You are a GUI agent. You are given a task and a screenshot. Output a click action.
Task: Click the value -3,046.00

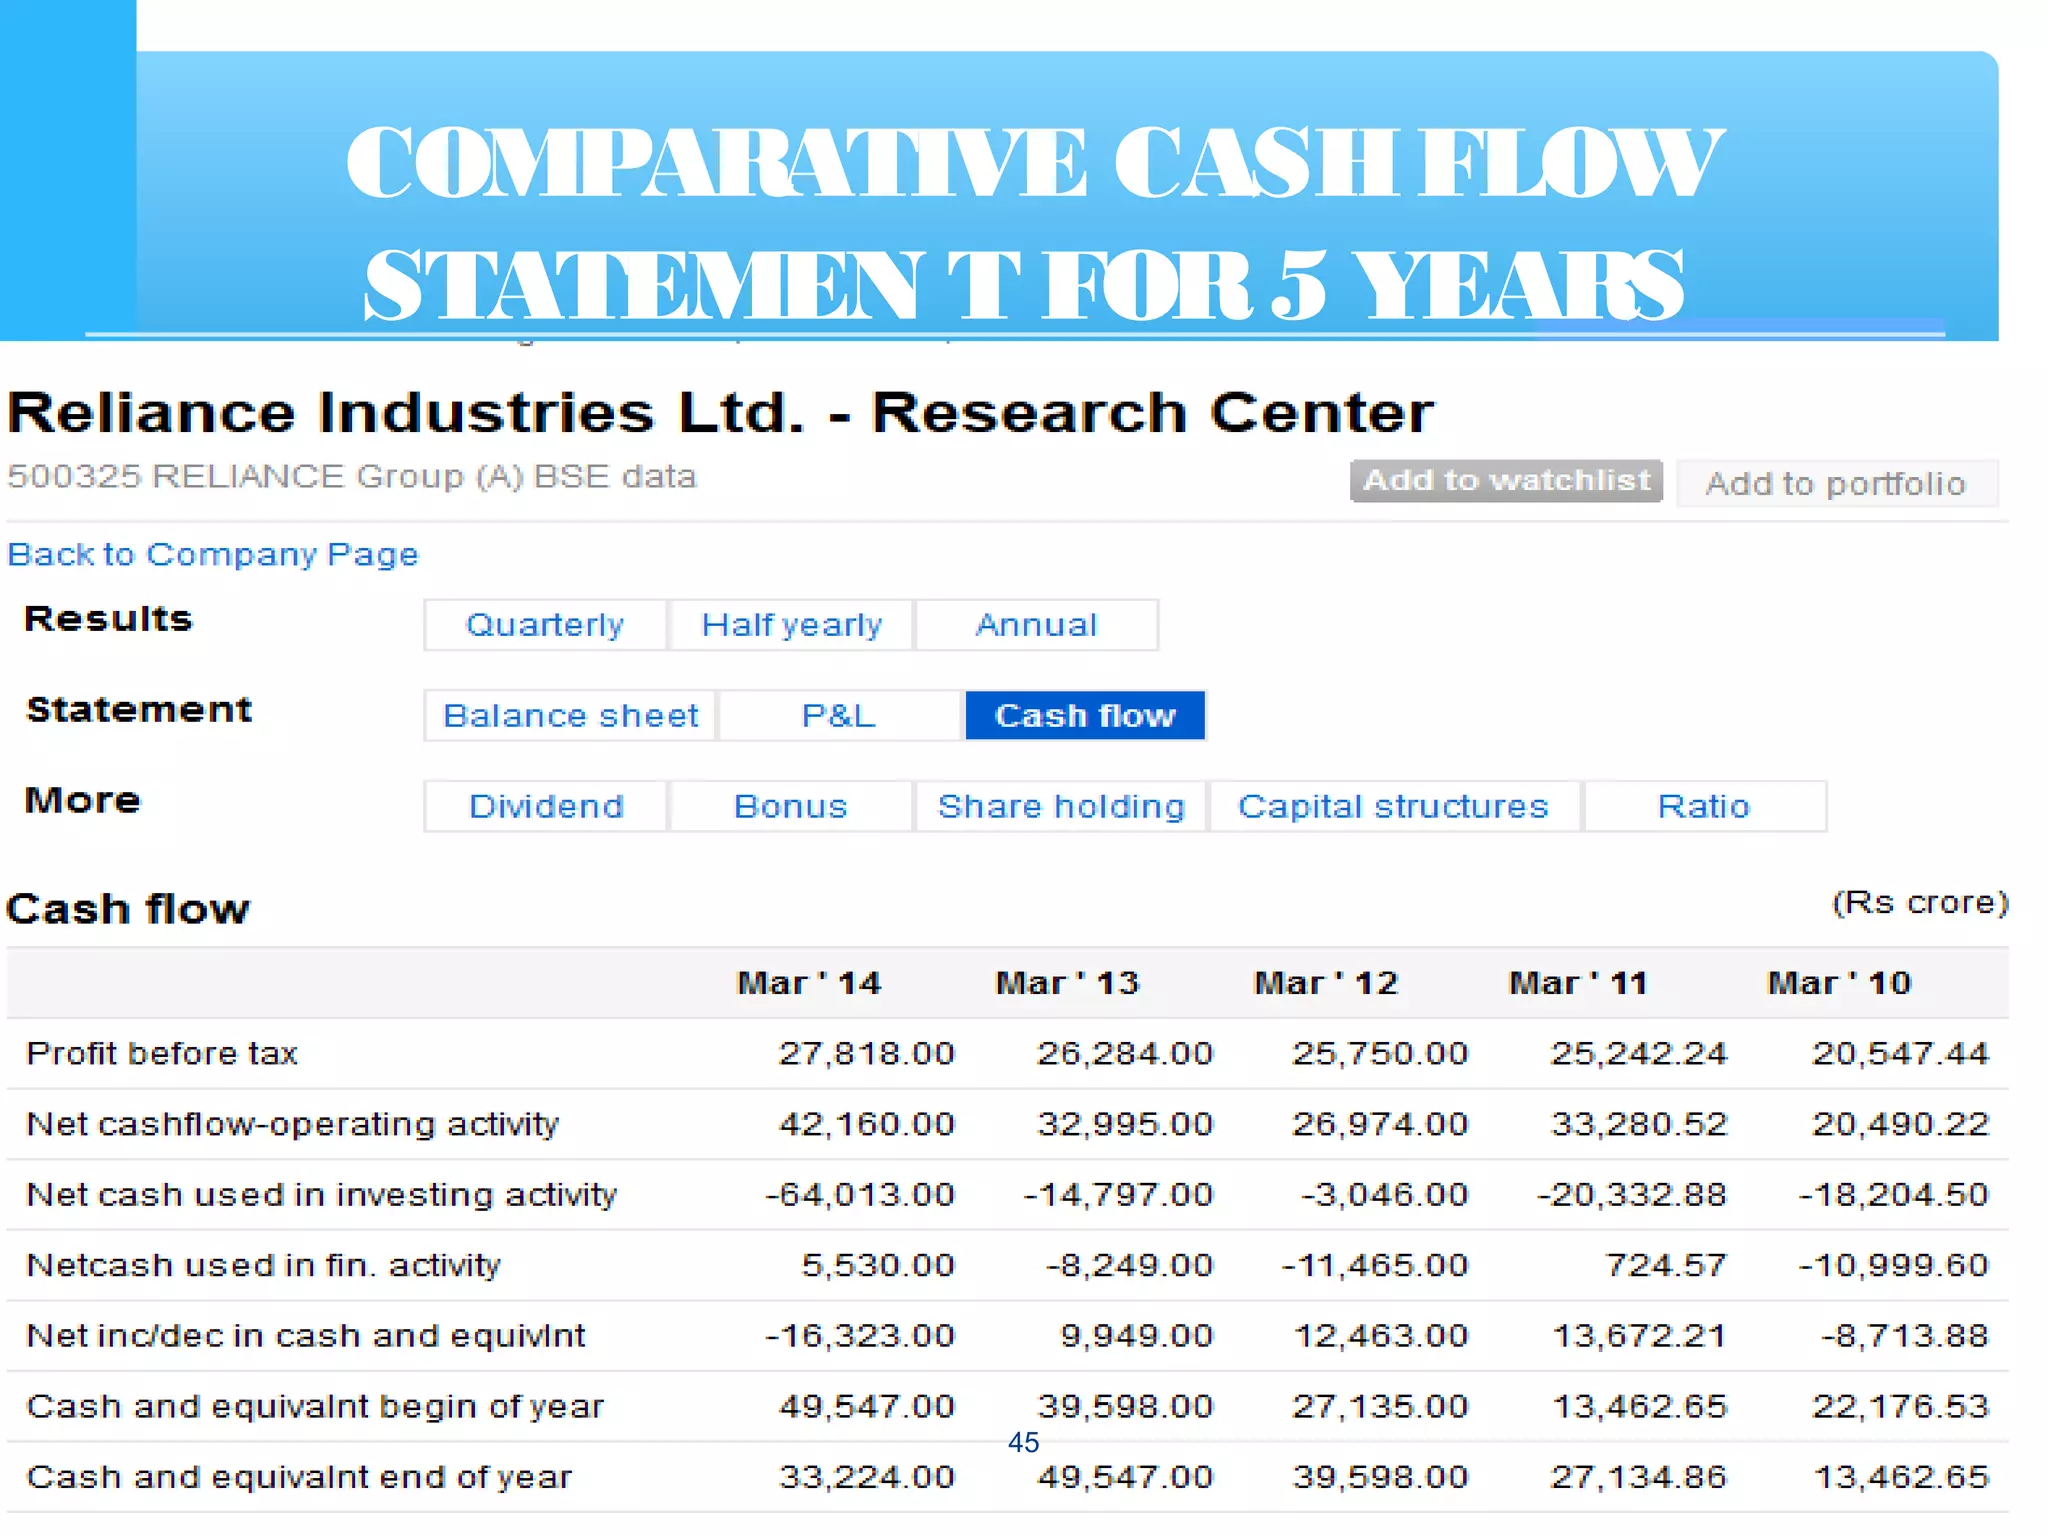tap(1385, 1194)
